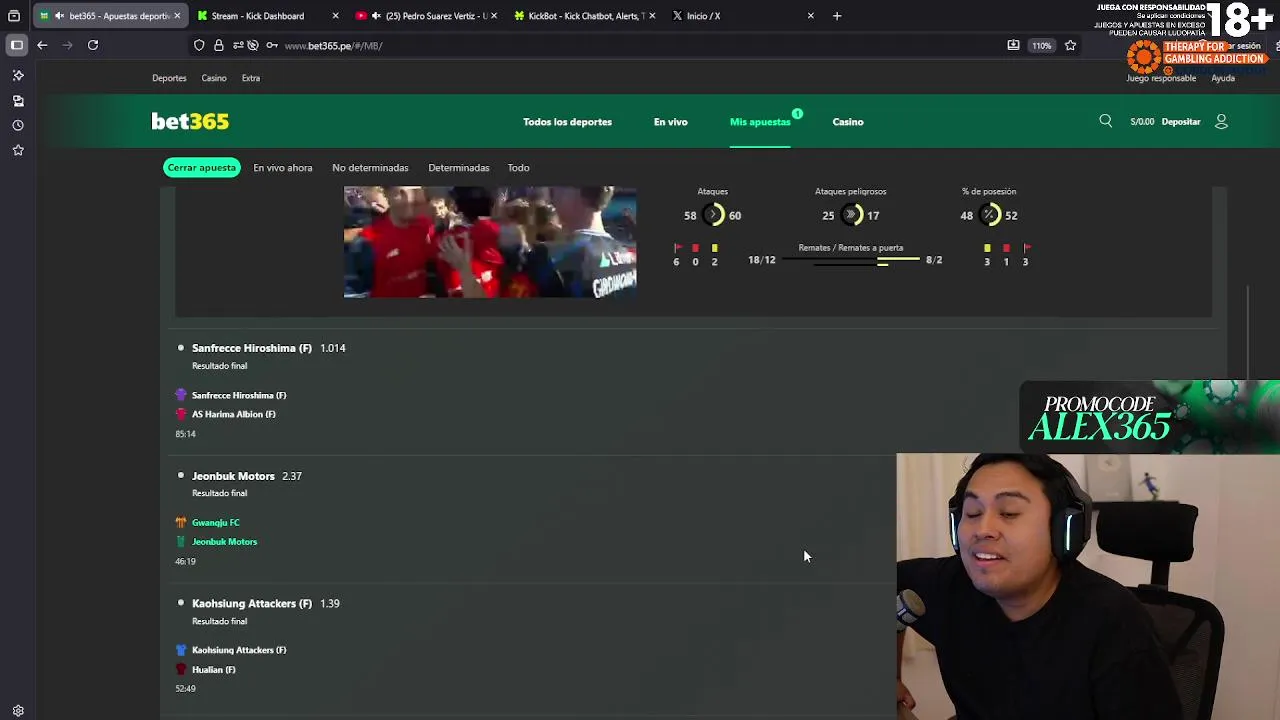Viewport: 1280px width, 720px height.
Task: Click the % de posesión 48-52 dial
Action: [989, 215]
